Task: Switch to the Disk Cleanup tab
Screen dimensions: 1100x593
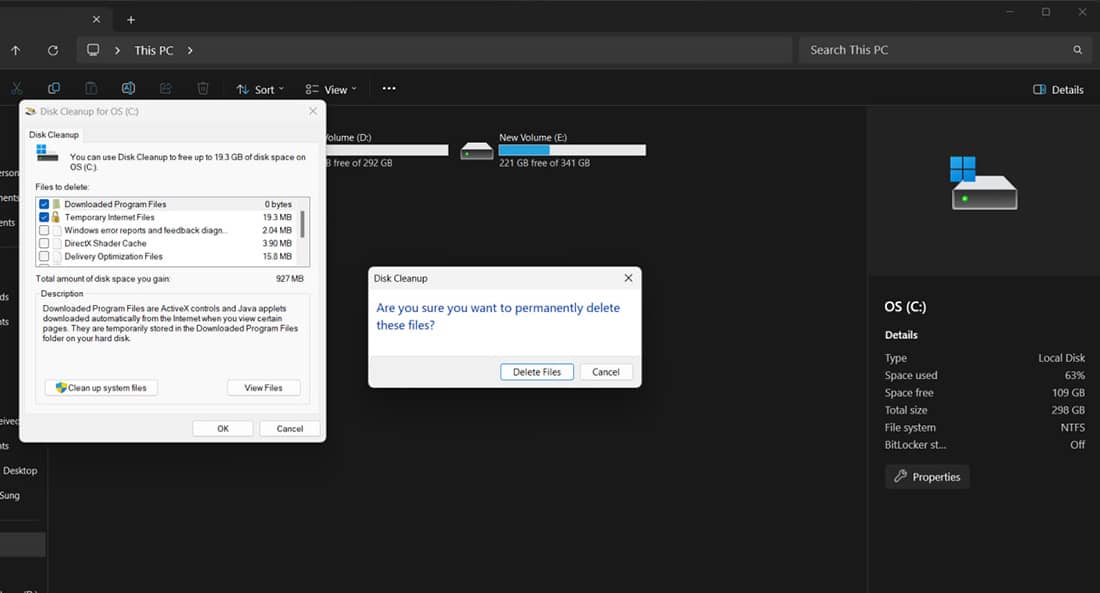Action: pyautogui.click(x=54, y=133)
